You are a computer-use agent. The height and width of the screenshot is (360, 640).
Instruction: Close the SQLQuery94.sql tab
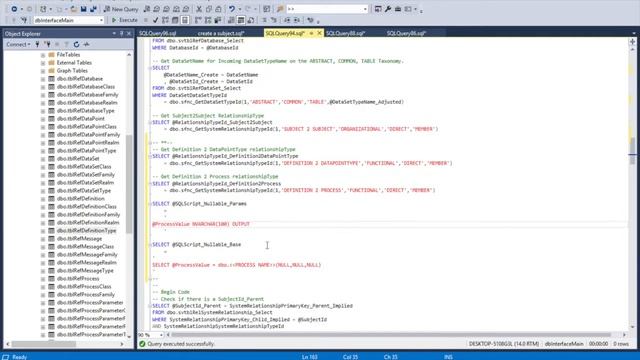coord(319,33)
